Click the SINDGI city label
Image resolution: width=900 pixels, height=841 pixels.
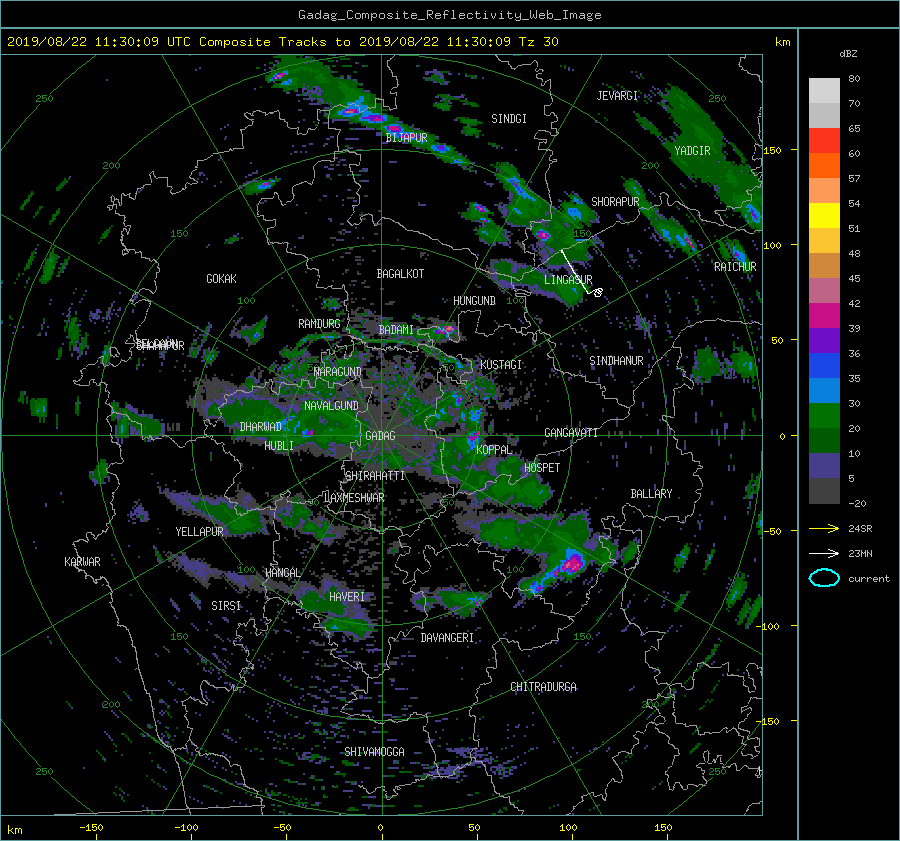[x=509, y=119]
